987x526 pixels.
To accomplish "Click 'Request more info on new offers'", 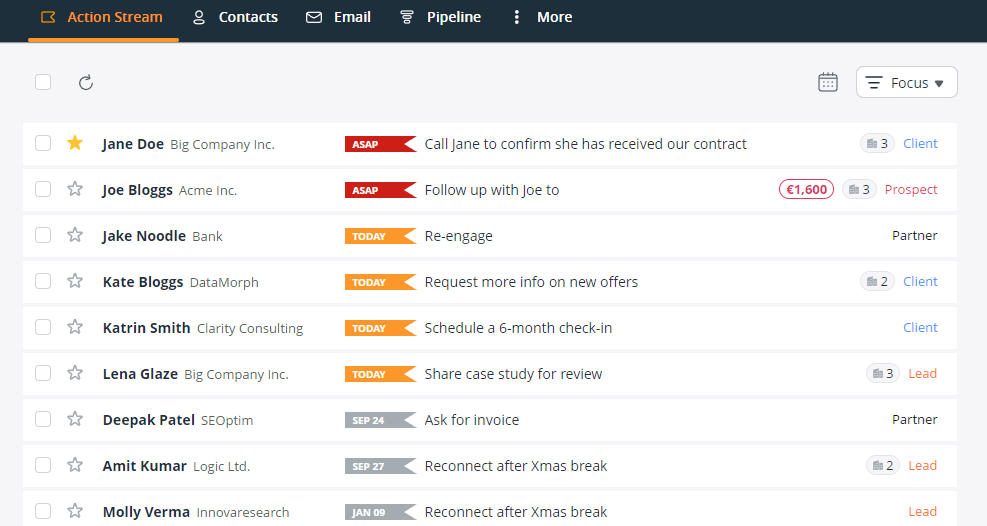I will pos(531,282).
